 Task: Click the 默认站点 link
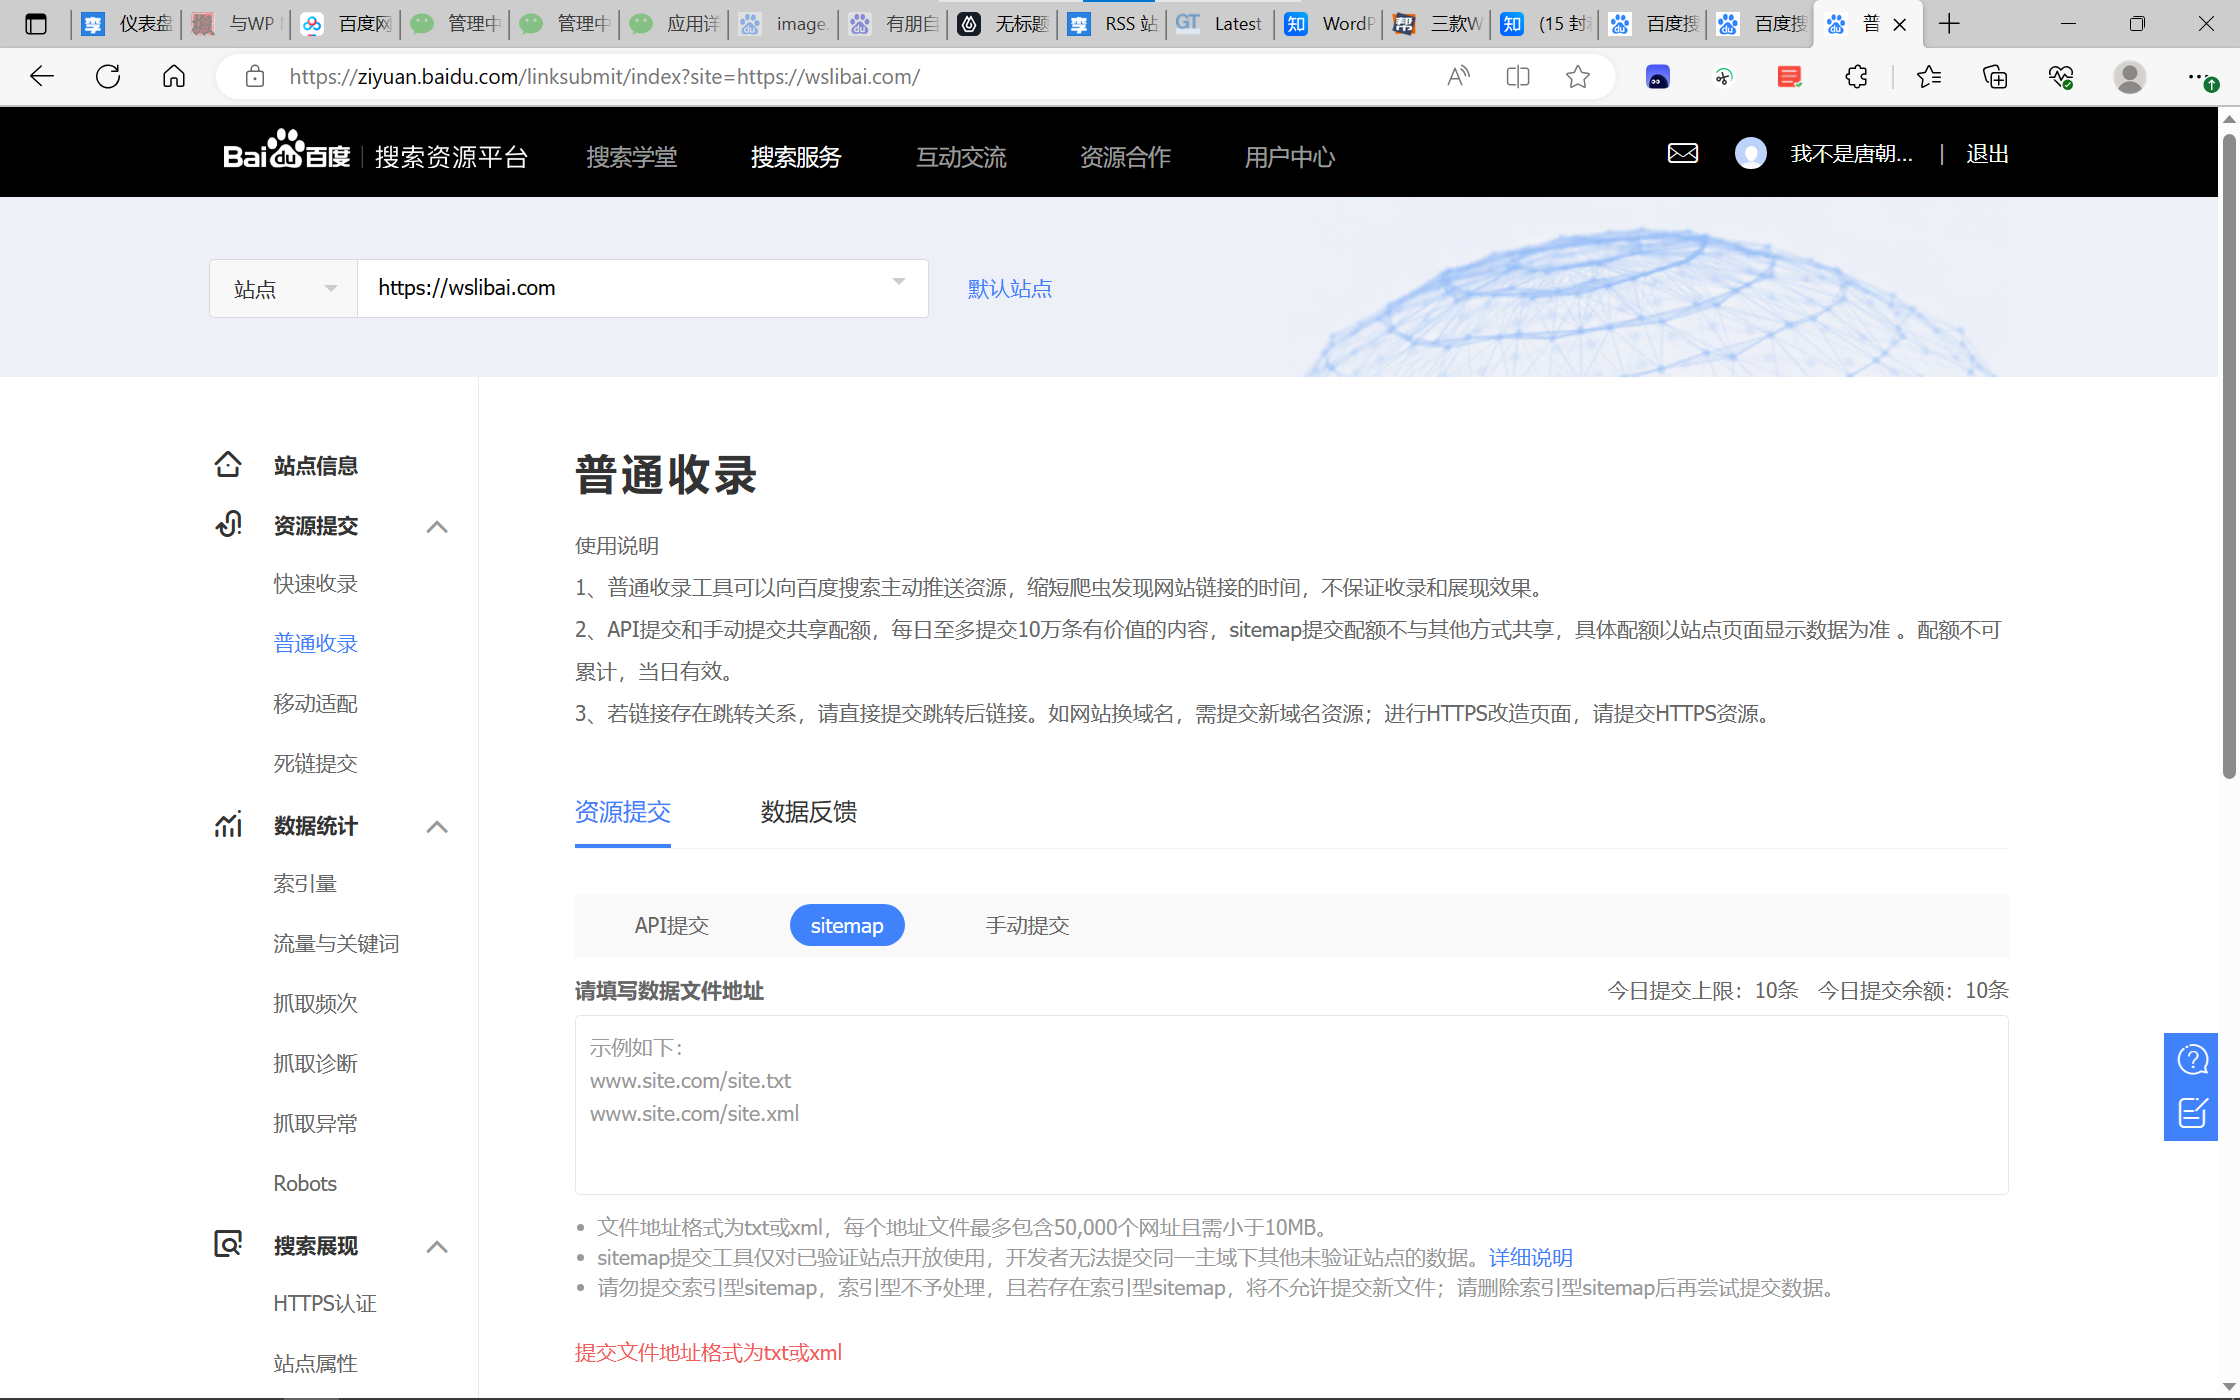(x=1009, y=289)
